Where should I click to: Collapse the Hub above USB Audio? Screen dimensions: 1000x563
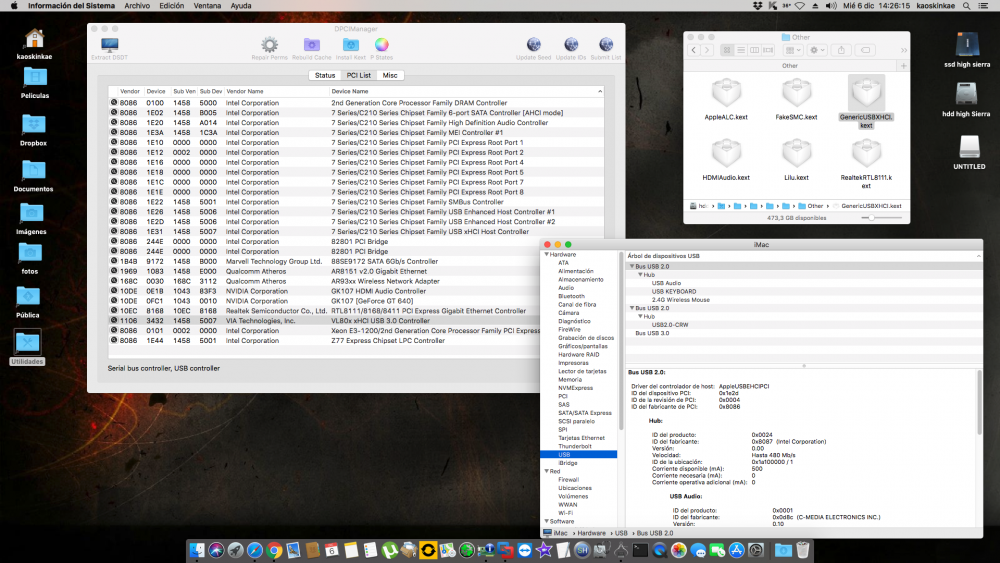640,275
